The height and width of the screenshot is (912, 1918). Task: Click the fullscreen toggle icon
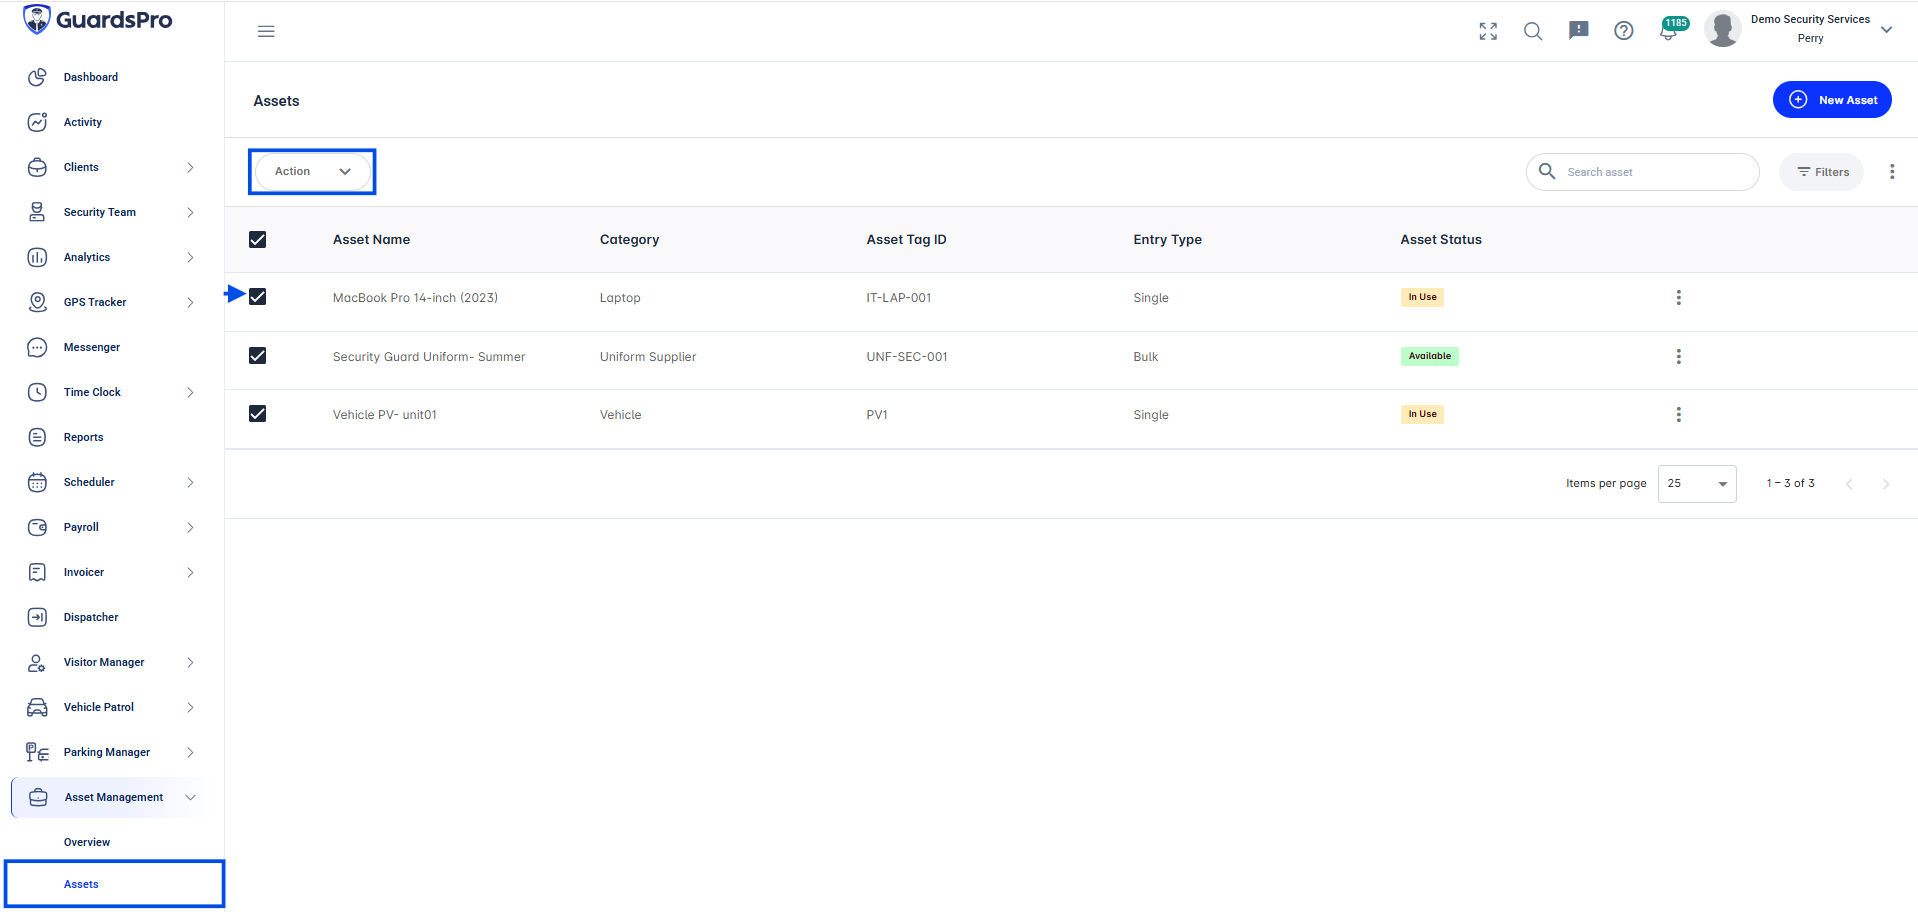point(1488,31)
